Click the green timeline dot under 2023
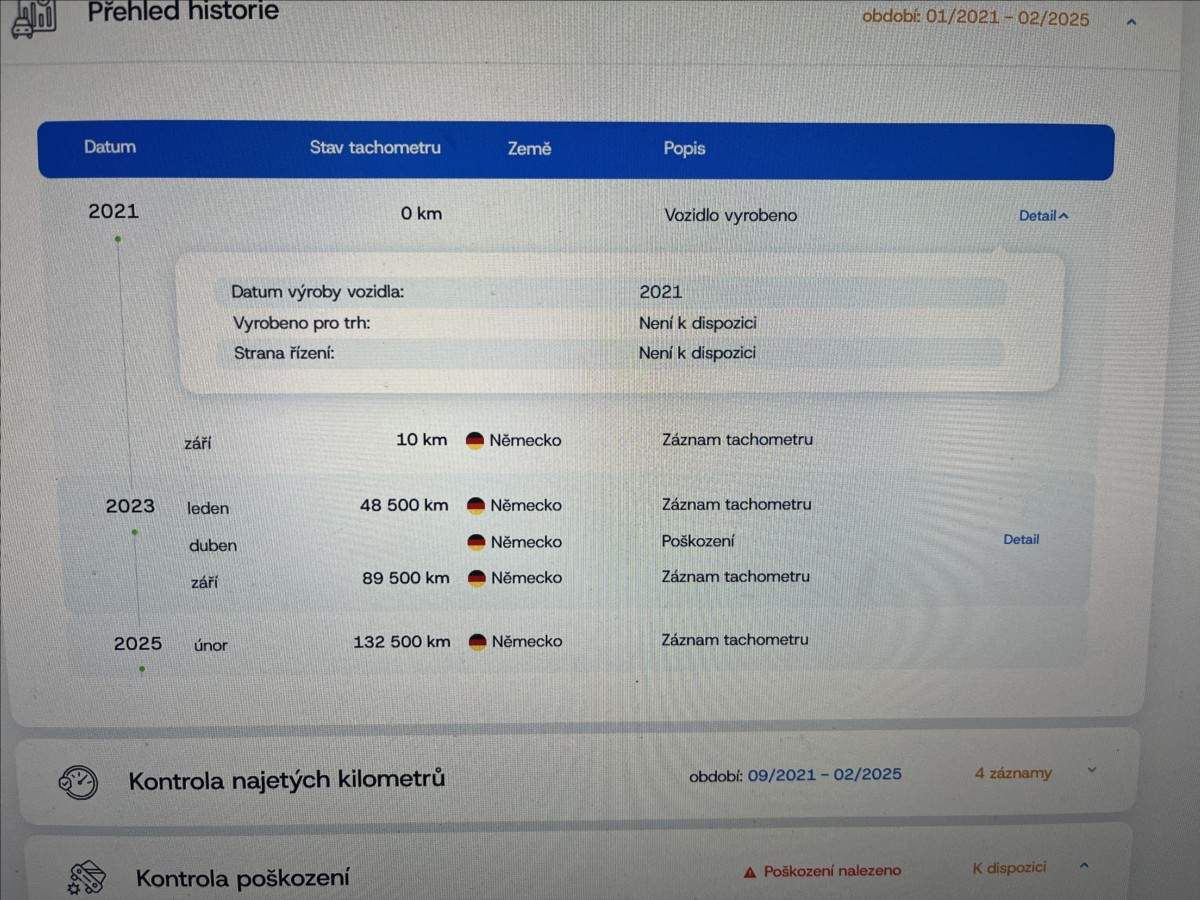This screenshot has height=900, width=1200. [135, 532]
